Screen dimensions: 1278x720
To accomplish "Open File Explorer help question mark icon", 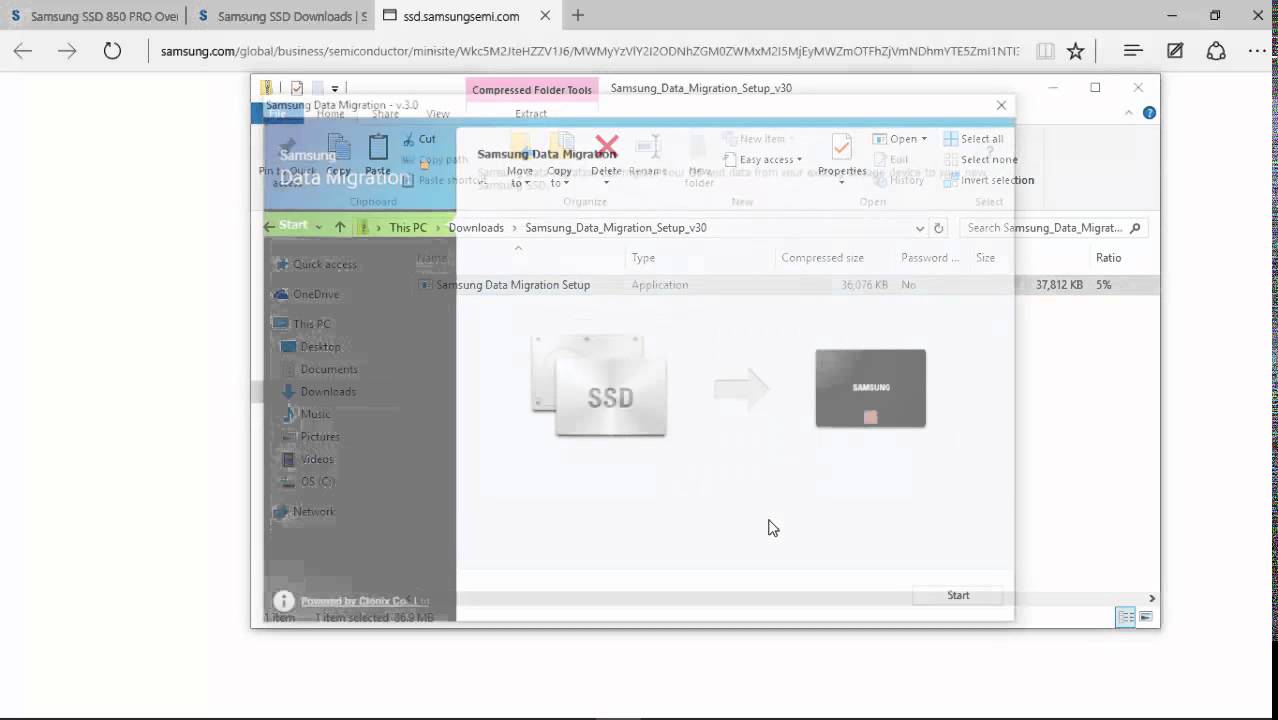I will tap(1149, 113).
